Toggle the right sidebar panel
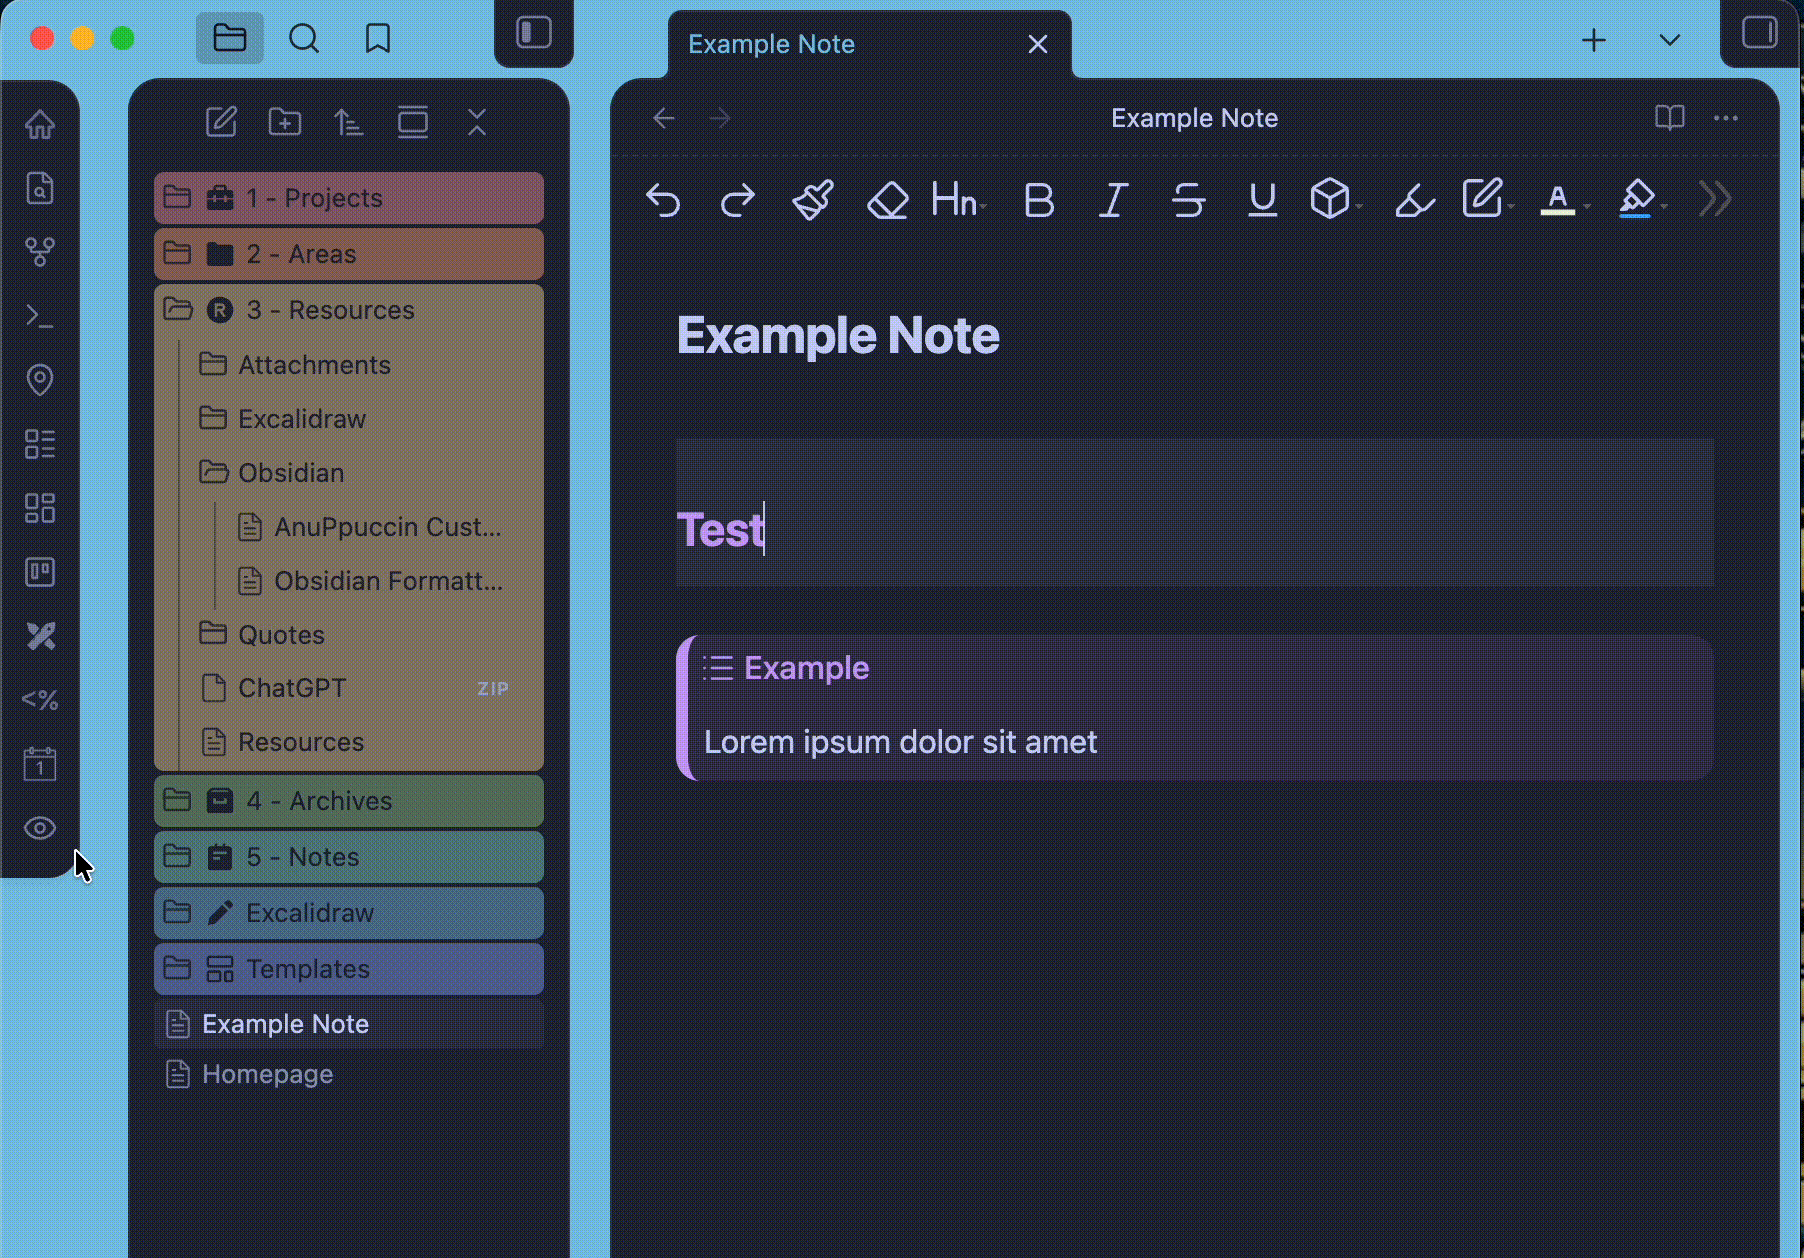This screenshot has height=1258, width=1804. click(1759, 33)
